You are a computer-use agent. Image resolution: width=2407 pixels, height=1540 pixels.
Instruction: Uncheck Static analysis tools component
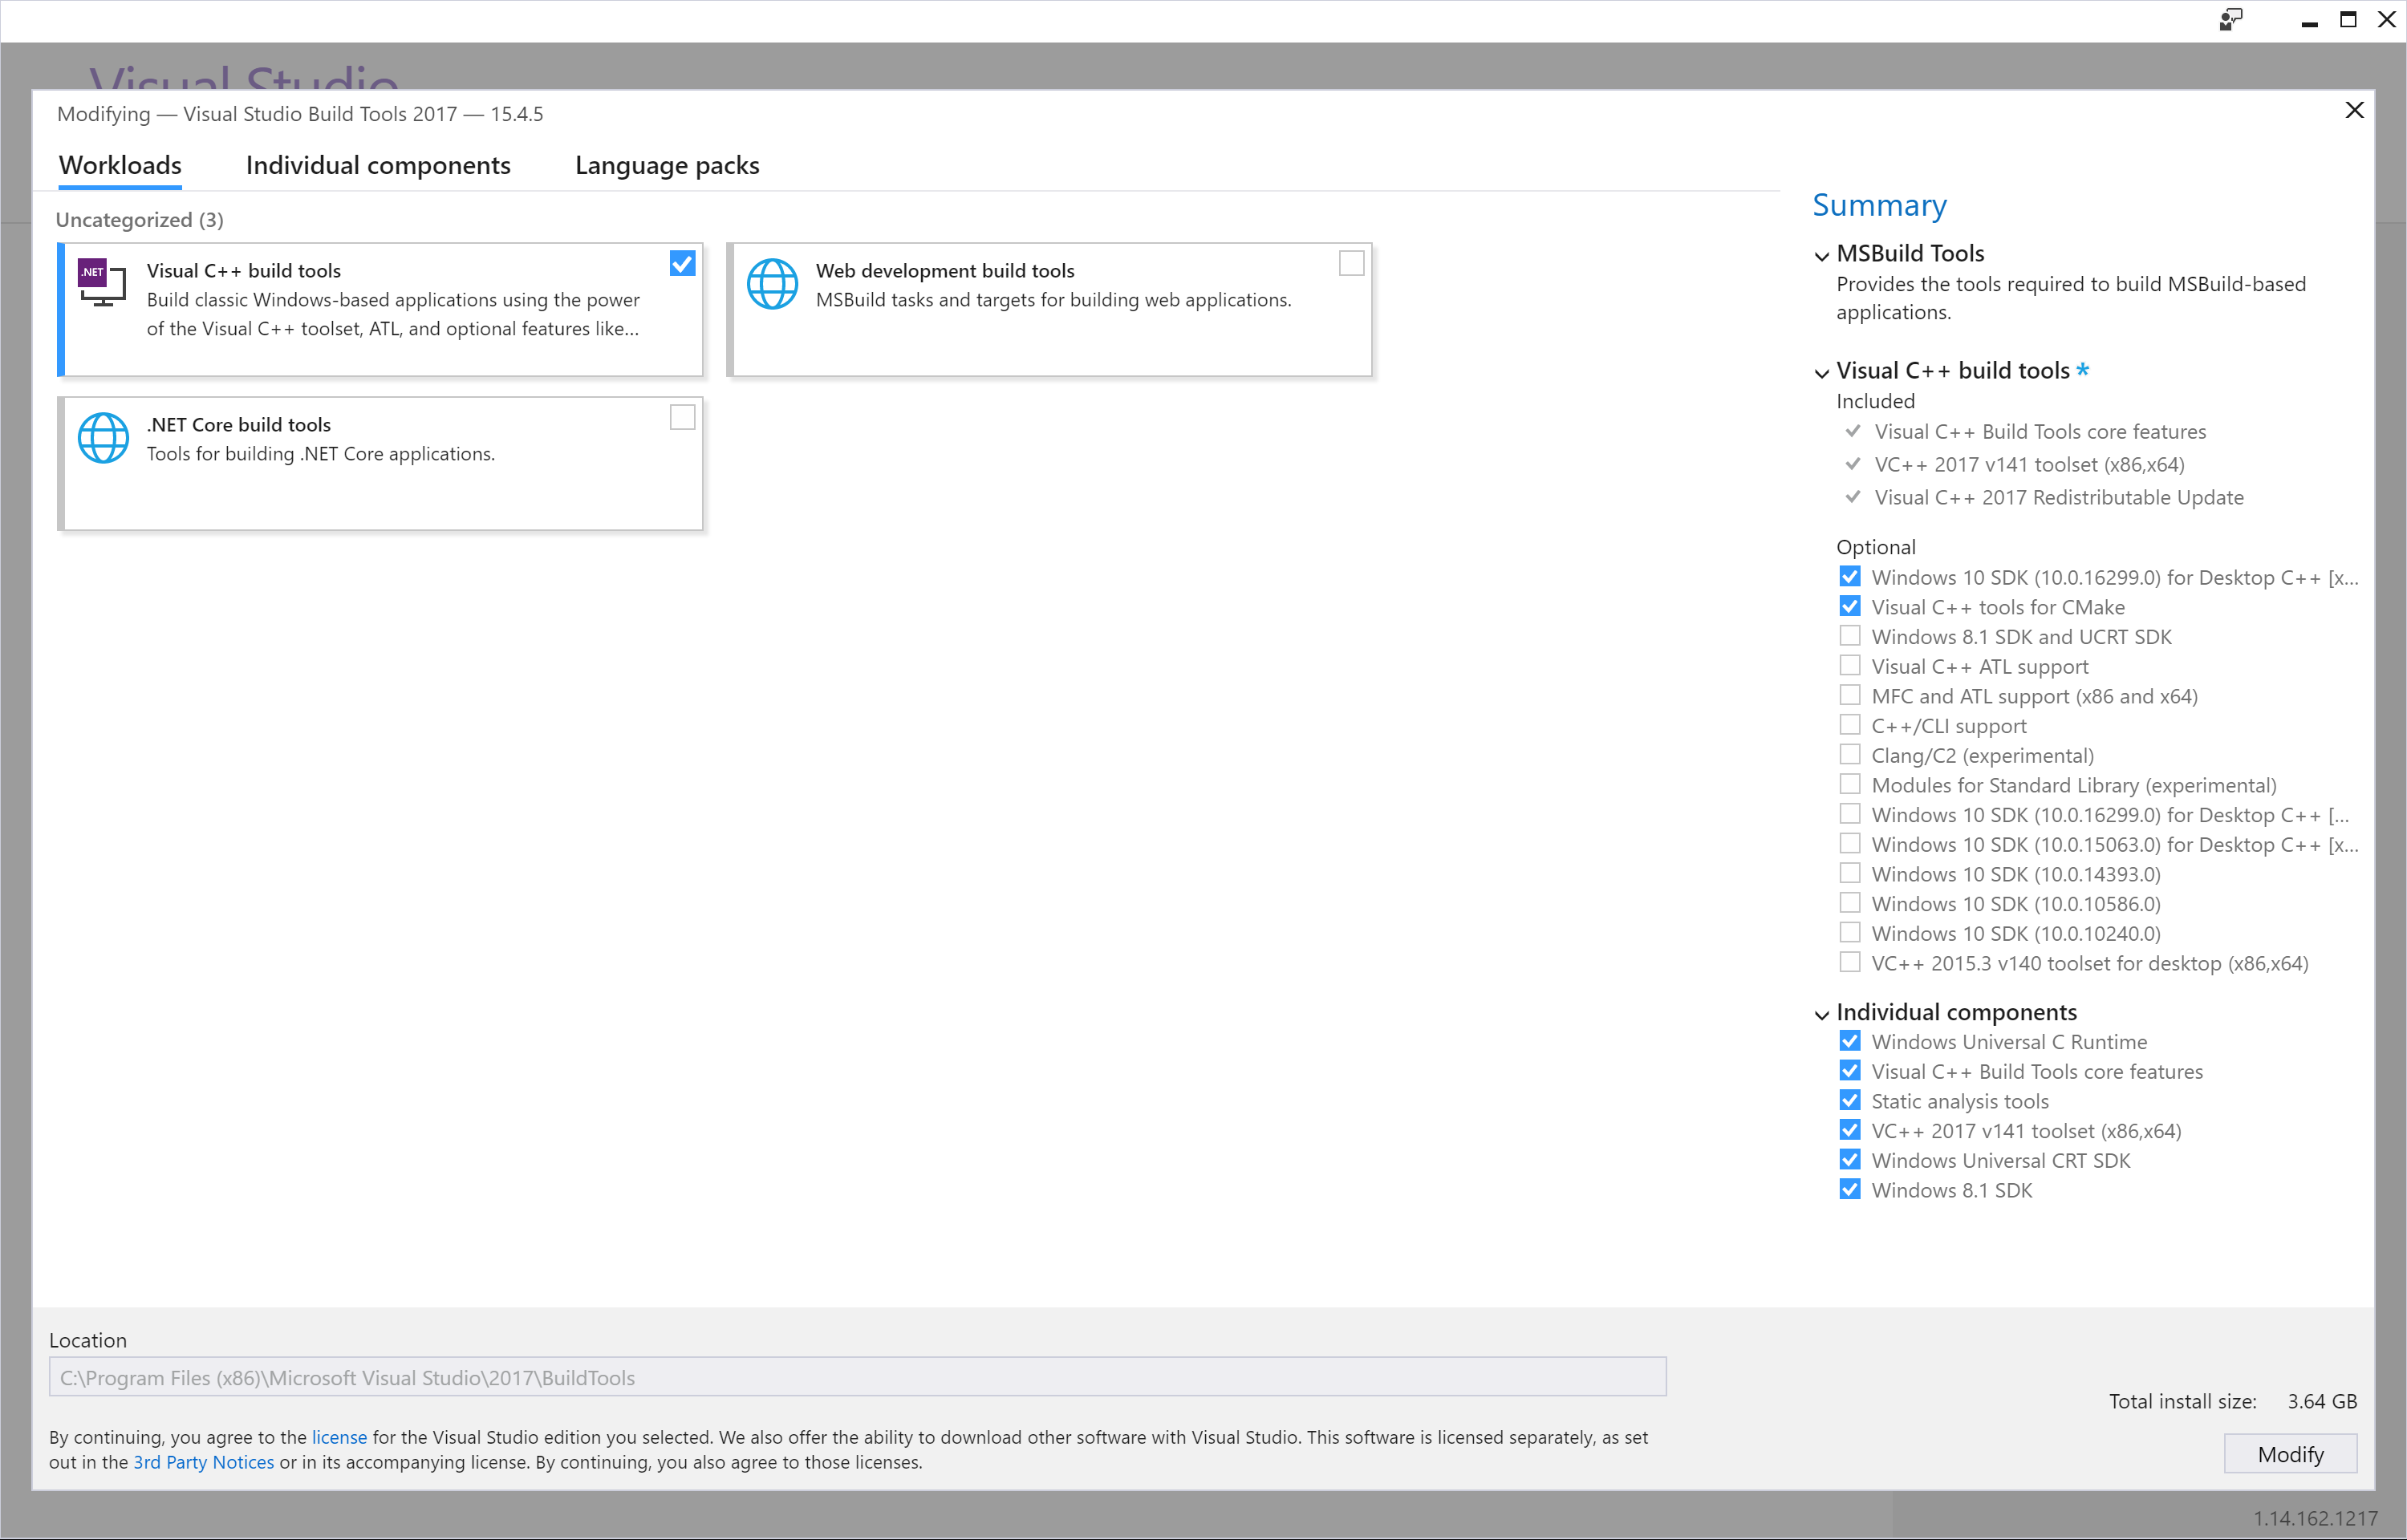click(x=1849, y=1100)
